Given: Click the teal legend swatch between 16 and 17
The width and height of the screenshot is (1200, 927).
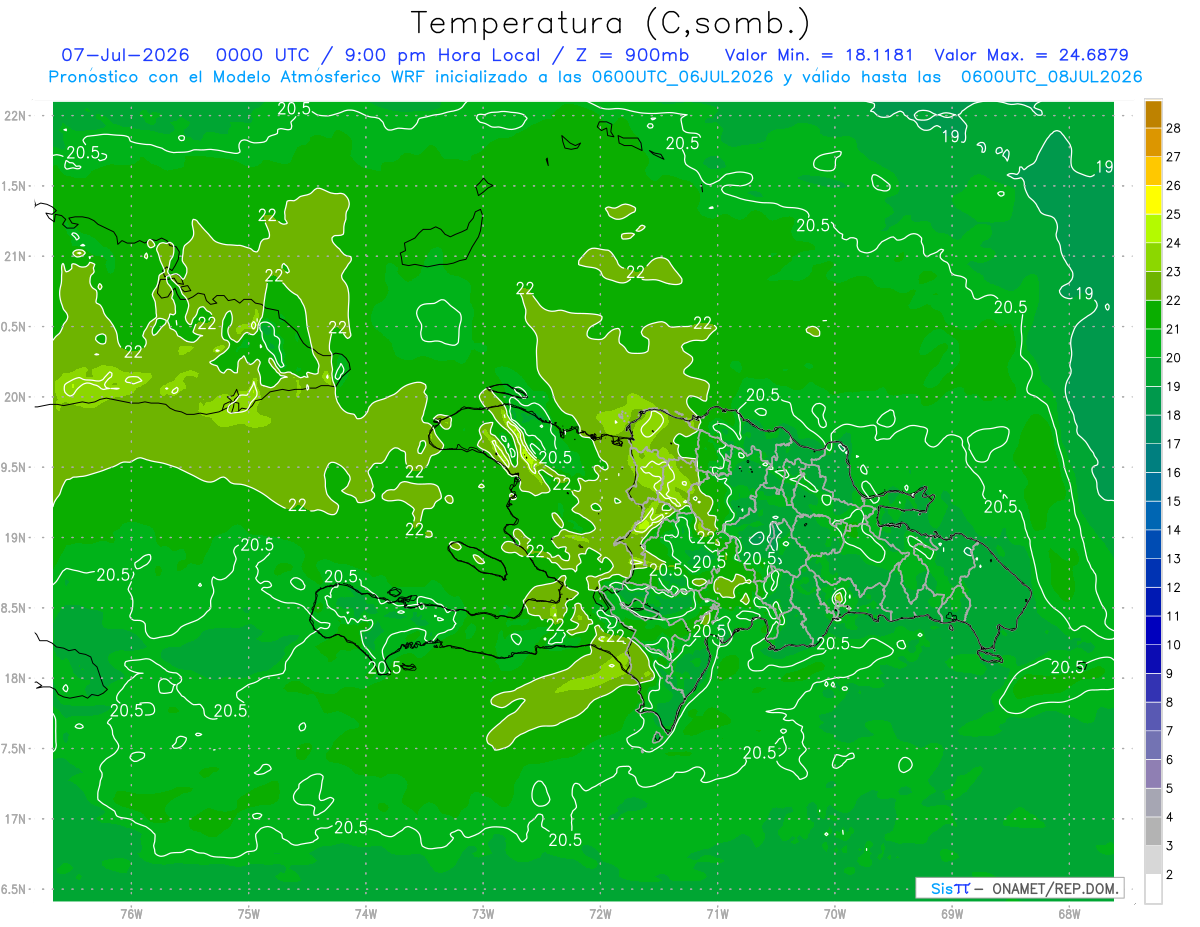Looking at the screenshot, I should 1153,459.
